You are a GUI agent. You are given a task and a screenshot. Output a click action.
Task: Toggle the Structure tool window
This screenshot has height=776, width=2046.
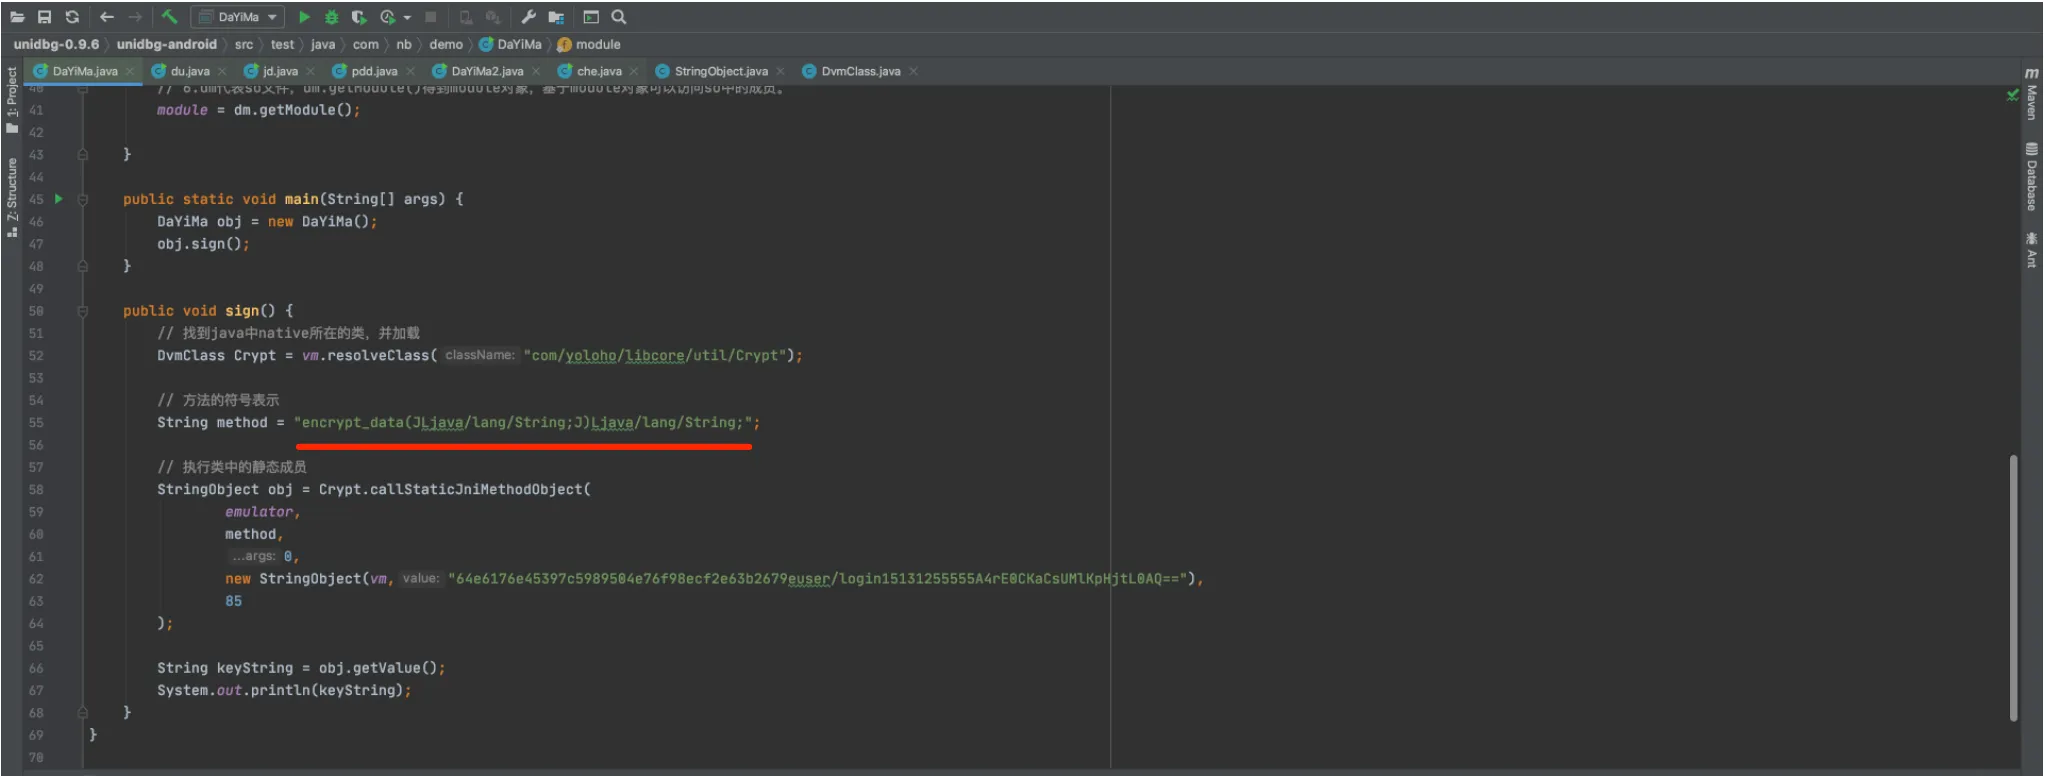click(12, 197)
